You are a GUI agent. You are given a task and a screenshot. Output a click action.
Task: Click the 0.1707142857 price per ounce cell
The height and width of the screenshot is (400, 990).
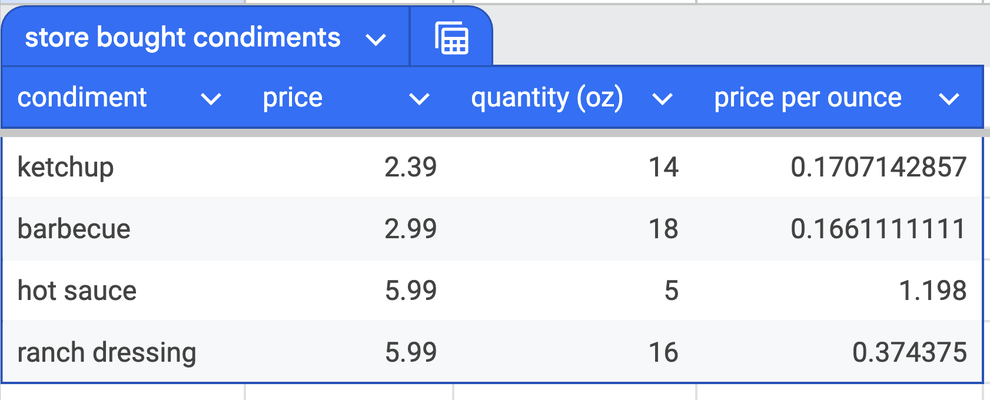coord(878,167)
